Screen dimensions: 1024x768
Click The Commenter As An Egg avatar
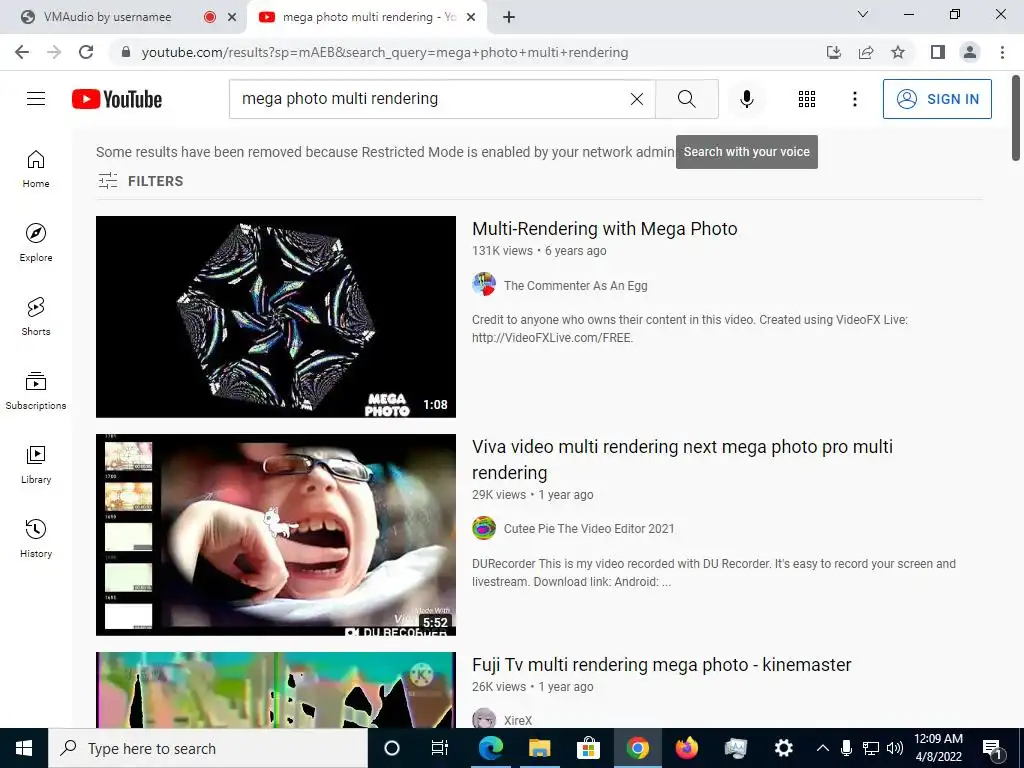tap(484, 285)
